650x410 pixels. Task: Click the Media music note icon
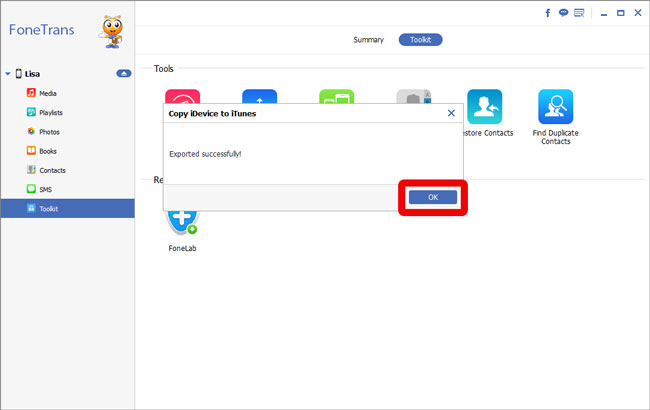pos(31,92)
